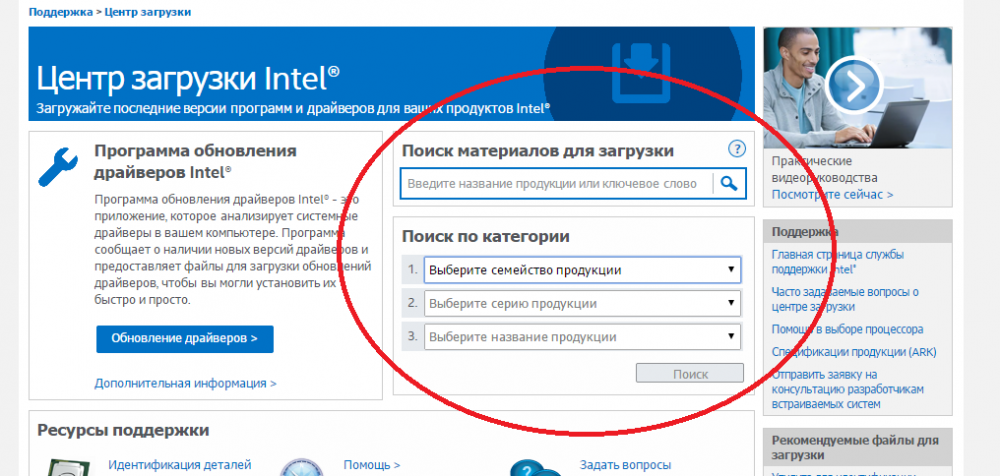
Task: Expand the Выберите серию продукции dropdown
Action: 582,303
